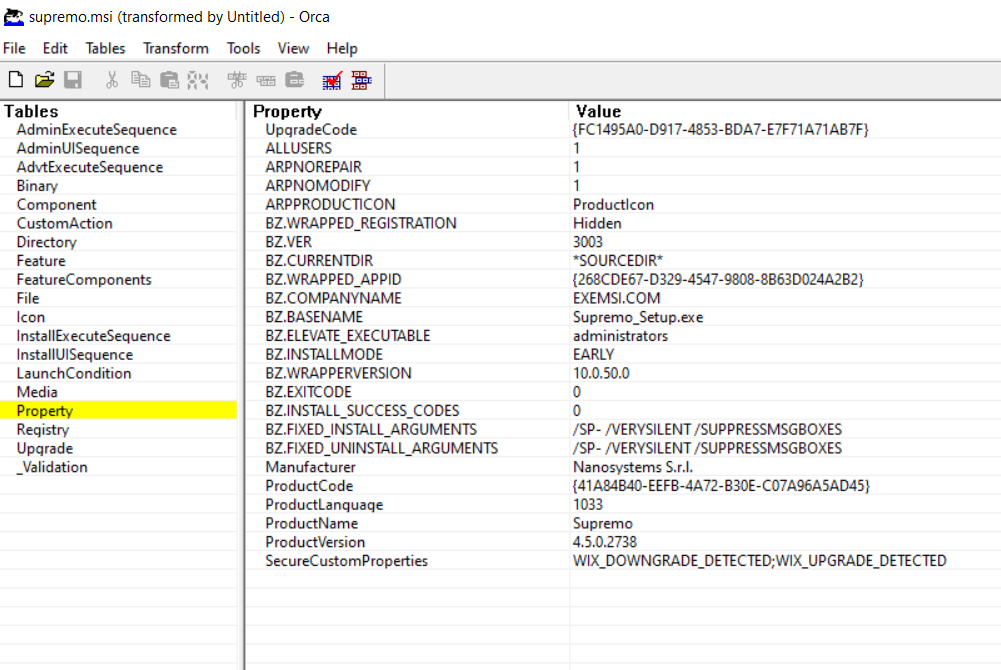Screen dimensions: 1001x670
Task: Click the Cut scissors toolbar icon
Action: pos(112,79)
